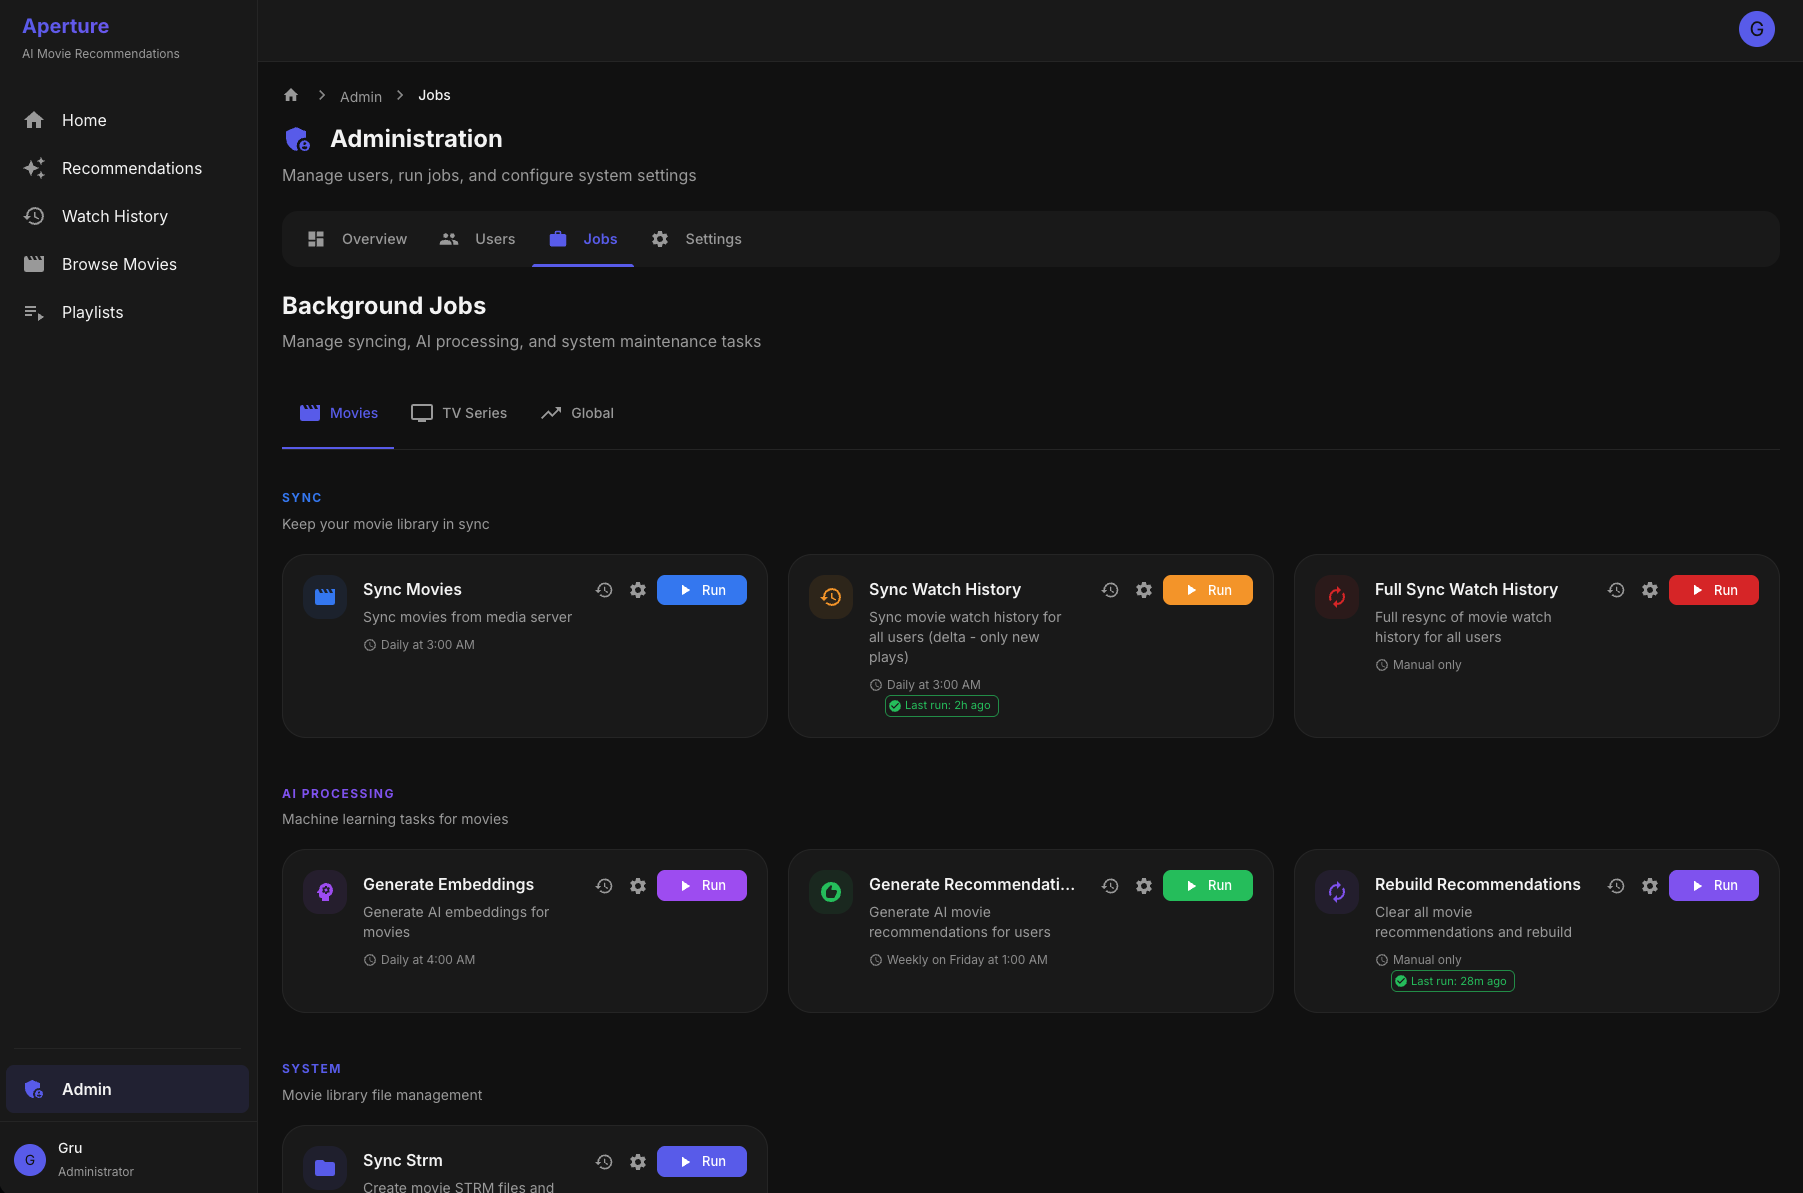Open the Users admin tab
This screenshot has width=1803, height=1193.
click(x=477, y=239)
